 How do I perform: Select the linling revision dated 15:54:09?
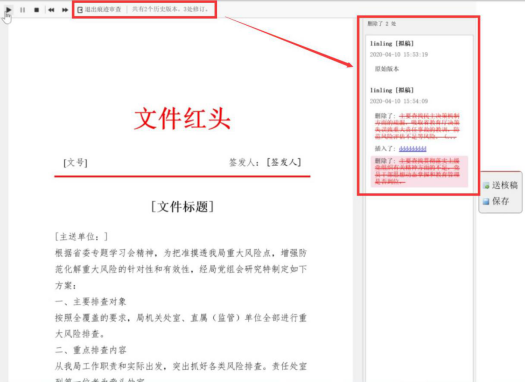pos(399,95)
